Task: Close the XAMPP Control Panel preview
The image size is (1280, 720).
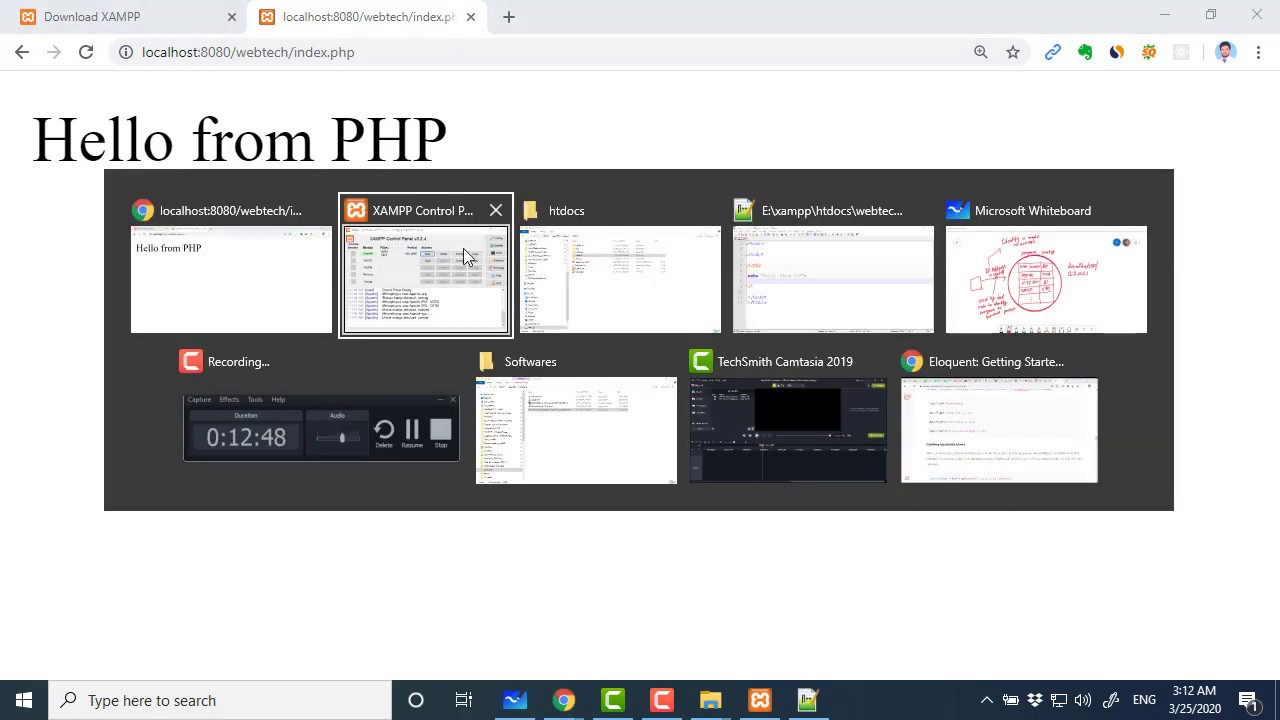Action: coord(496,210)
